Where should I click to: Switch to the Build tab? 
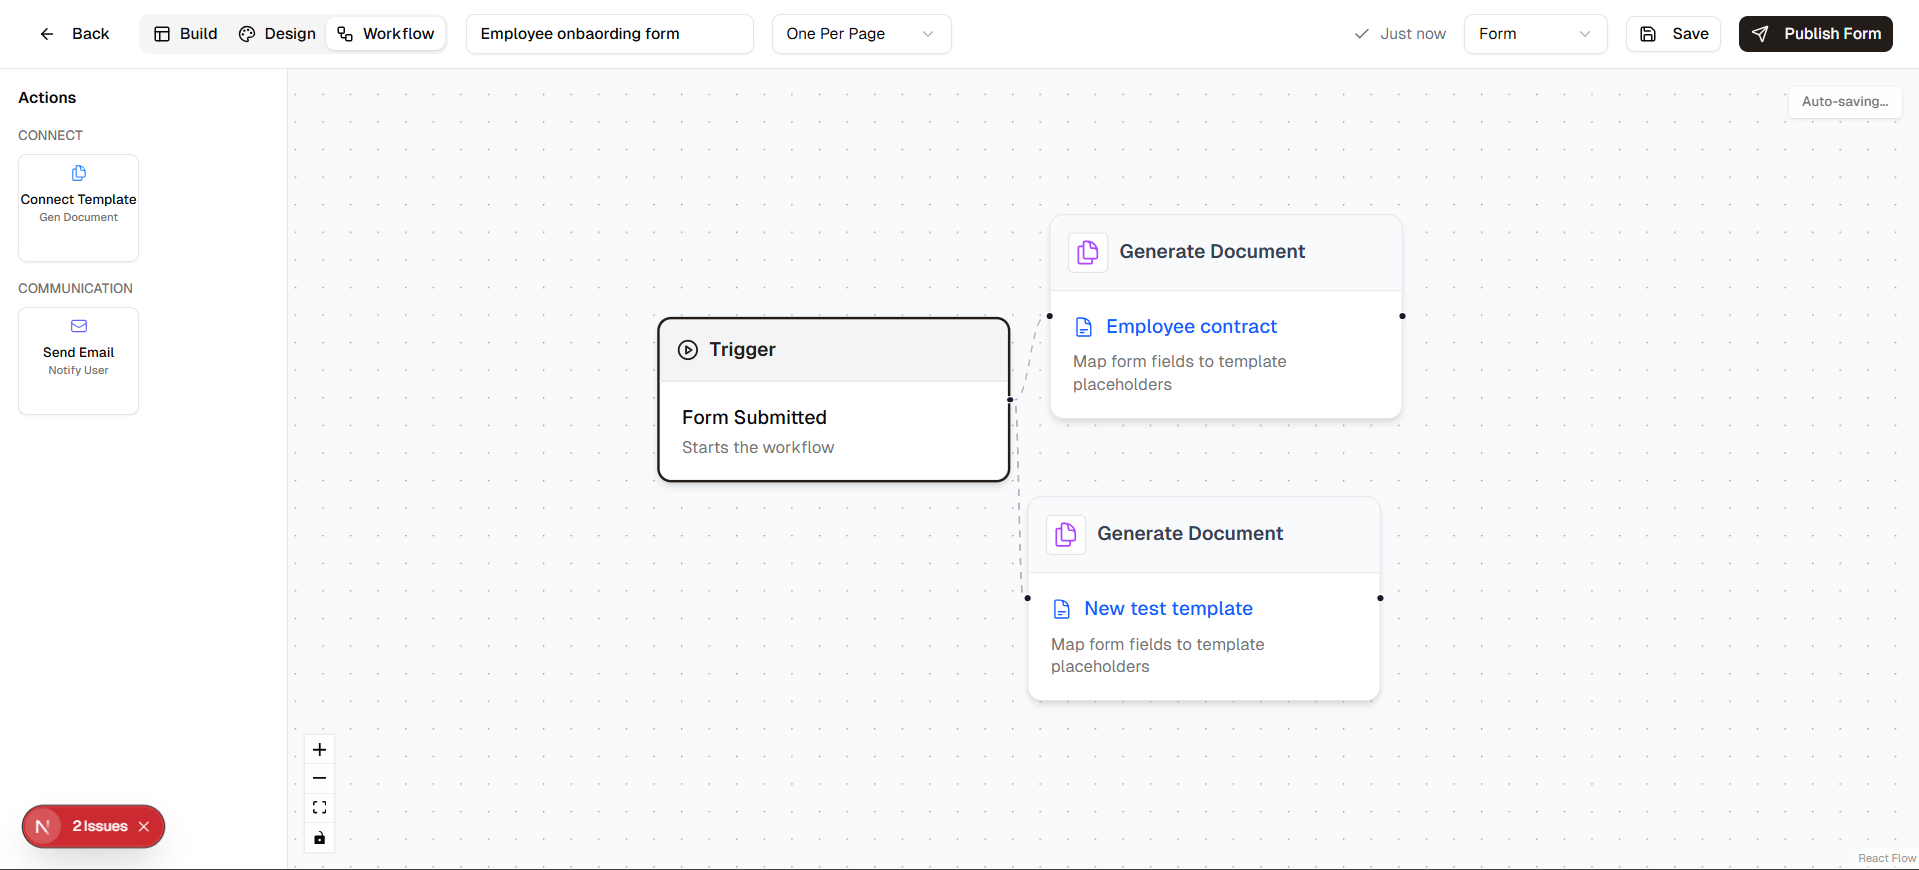pos(186,34)
